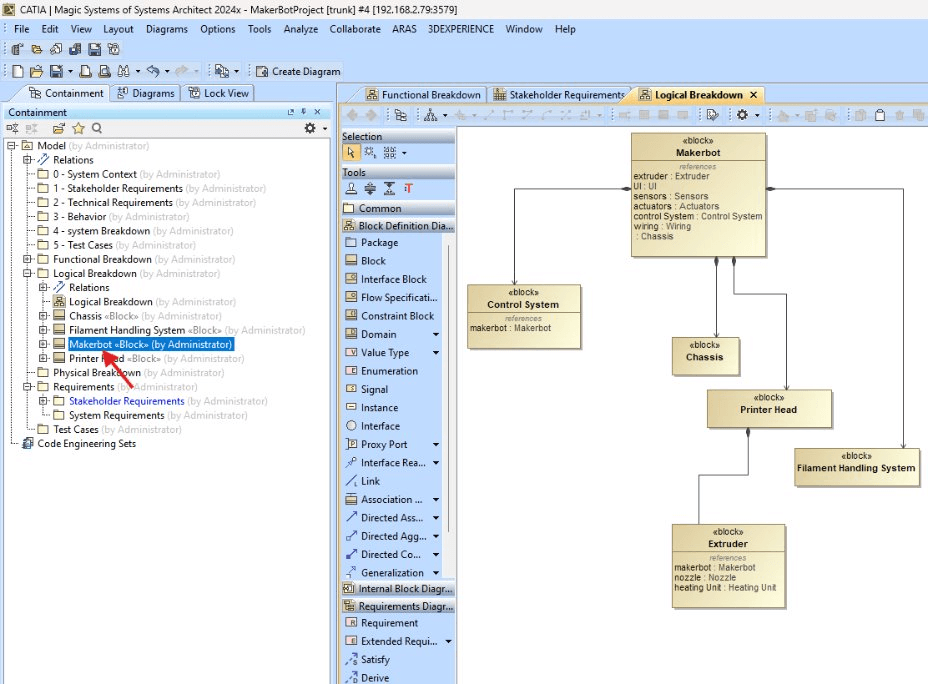
Task: Collapse the Common palette group
Action: pyautogui.click(x=398, y=208)
